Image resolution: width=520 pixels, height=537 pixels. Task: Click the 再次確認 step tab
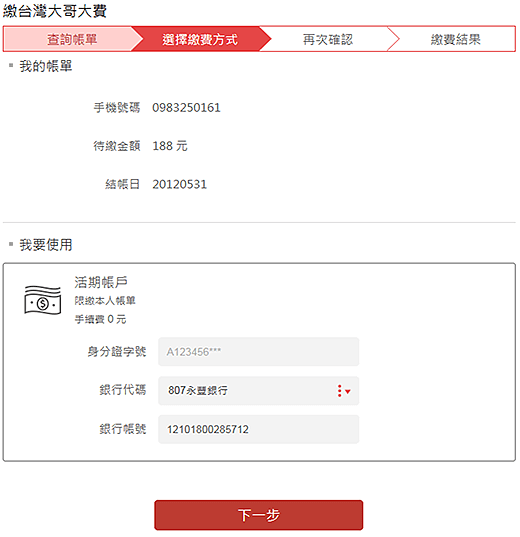click(328, 39)
